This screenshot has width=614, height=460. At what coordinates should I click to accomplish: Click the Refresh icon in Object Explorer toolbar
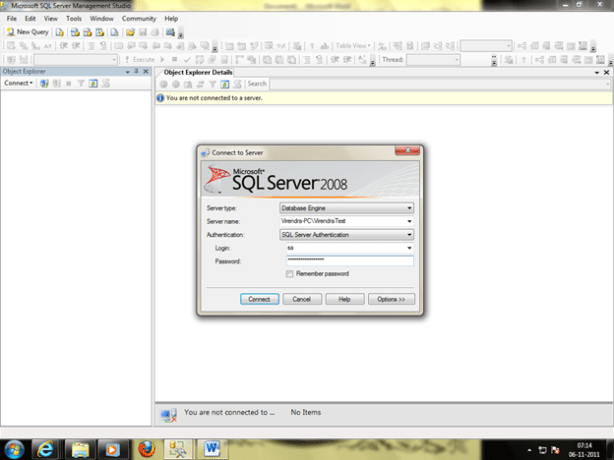(92, 84)
